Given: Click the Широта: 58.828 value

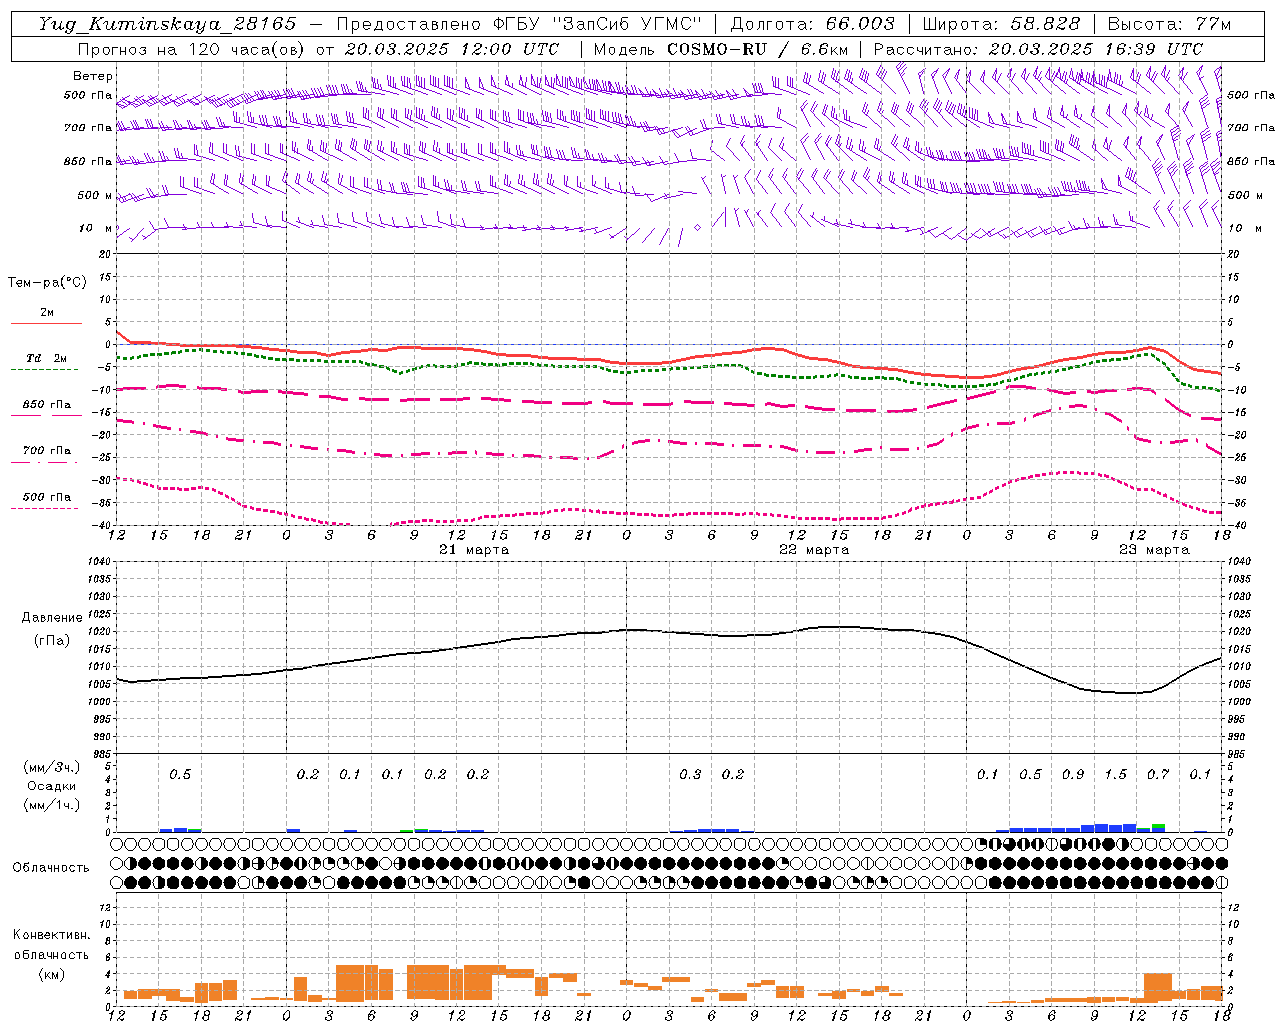Looking at the screenshot, I should [x=1001, y=24].
